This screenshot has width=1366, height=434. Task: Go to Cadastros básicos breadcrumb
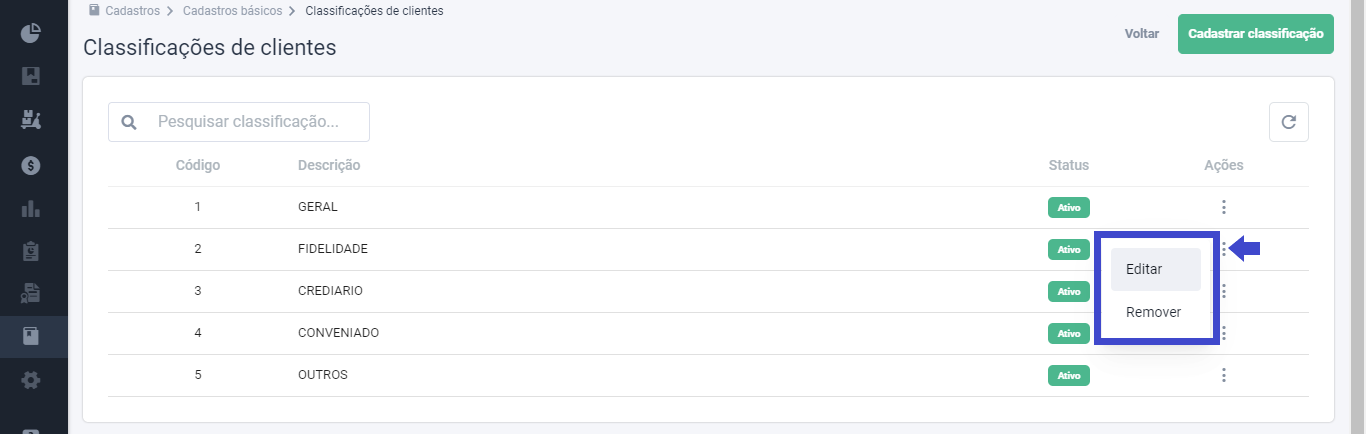tap(232, 11)
